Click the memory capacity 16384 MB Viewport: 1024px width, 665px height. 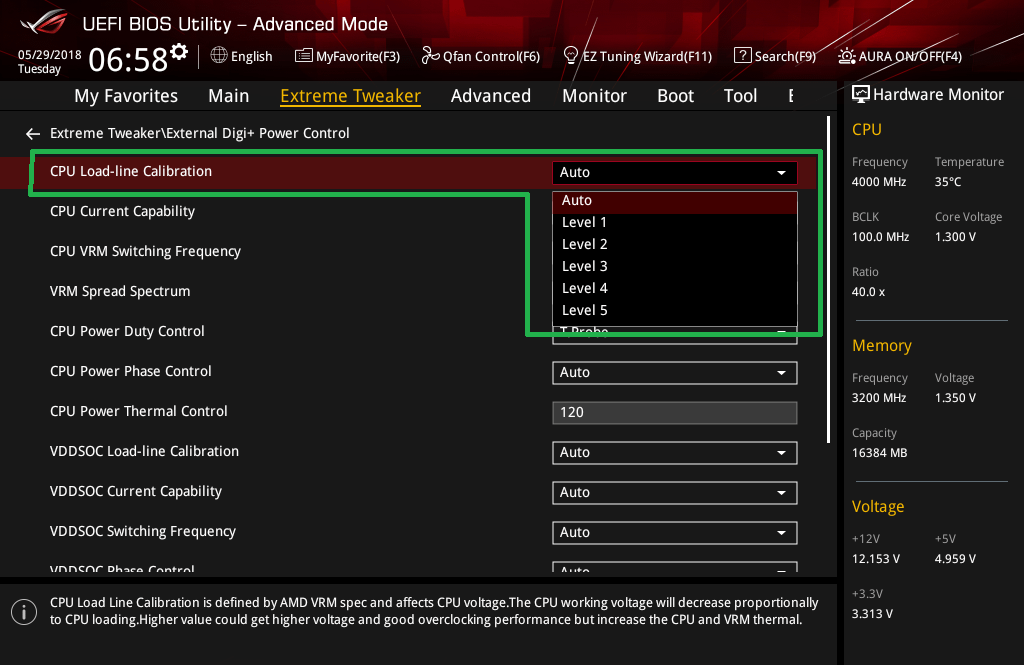tap(880, 453)
